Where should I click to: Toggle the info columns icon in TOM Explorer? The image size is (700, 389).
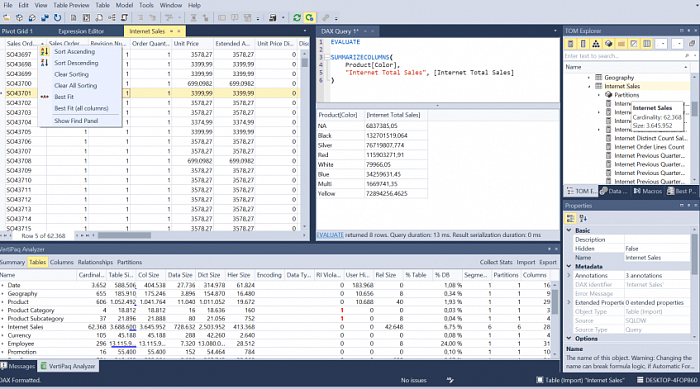[646, 44]
